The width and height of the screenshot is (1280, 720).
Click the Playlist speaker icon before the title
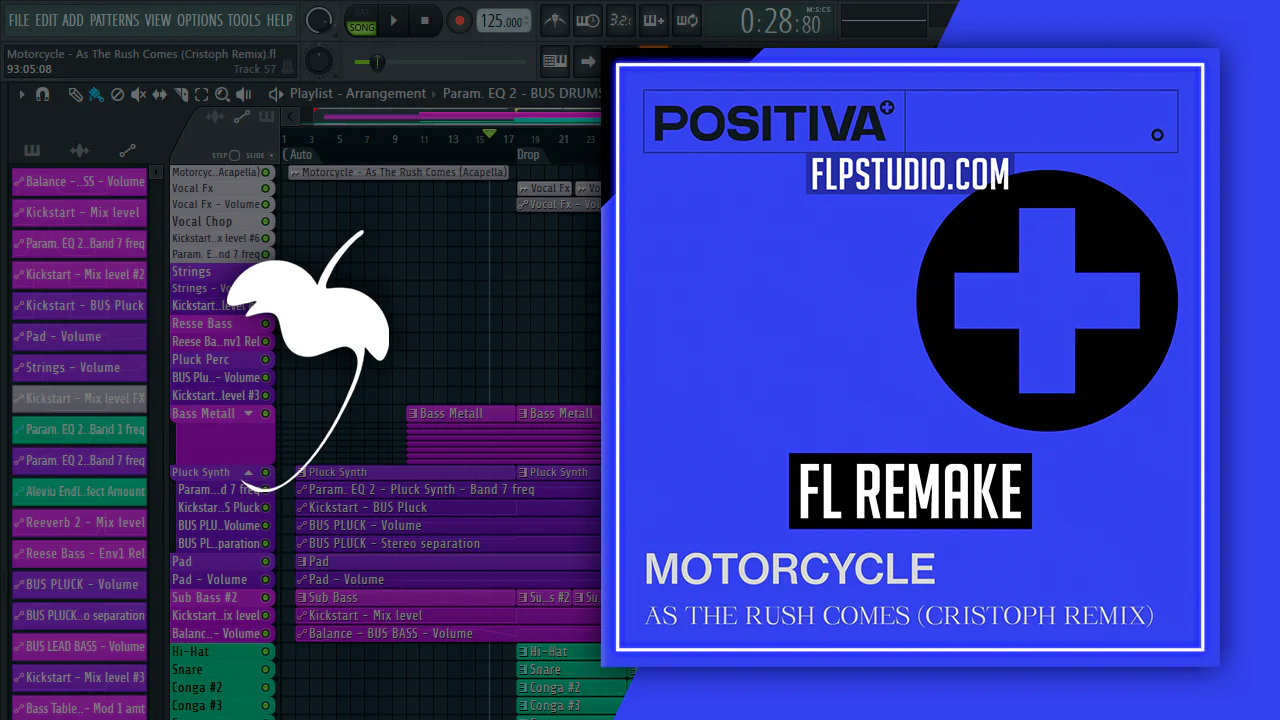coord(276,94)
